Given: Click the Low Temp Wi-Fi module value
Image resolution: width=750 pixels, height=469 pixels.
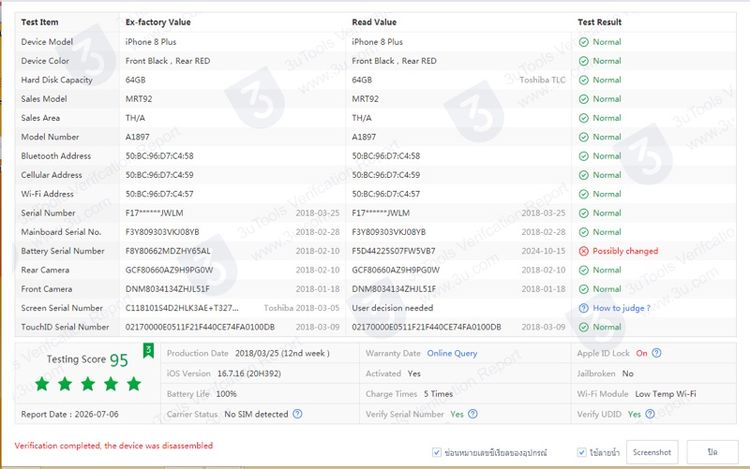Looking at the screenshot, I should [x=666, y=394].
